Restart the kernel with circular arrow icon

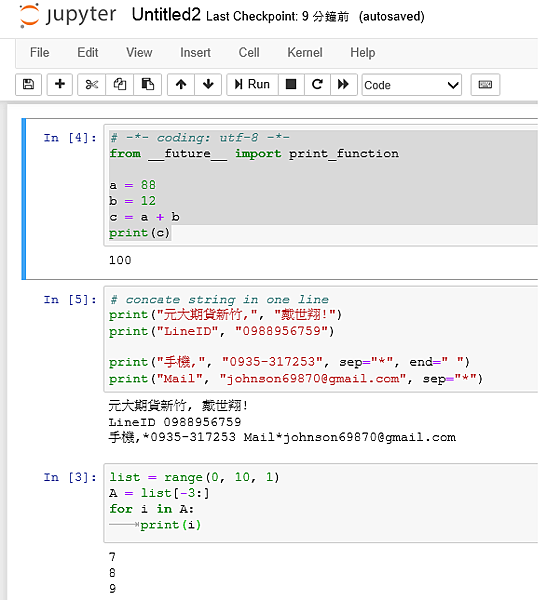point(317,84)
